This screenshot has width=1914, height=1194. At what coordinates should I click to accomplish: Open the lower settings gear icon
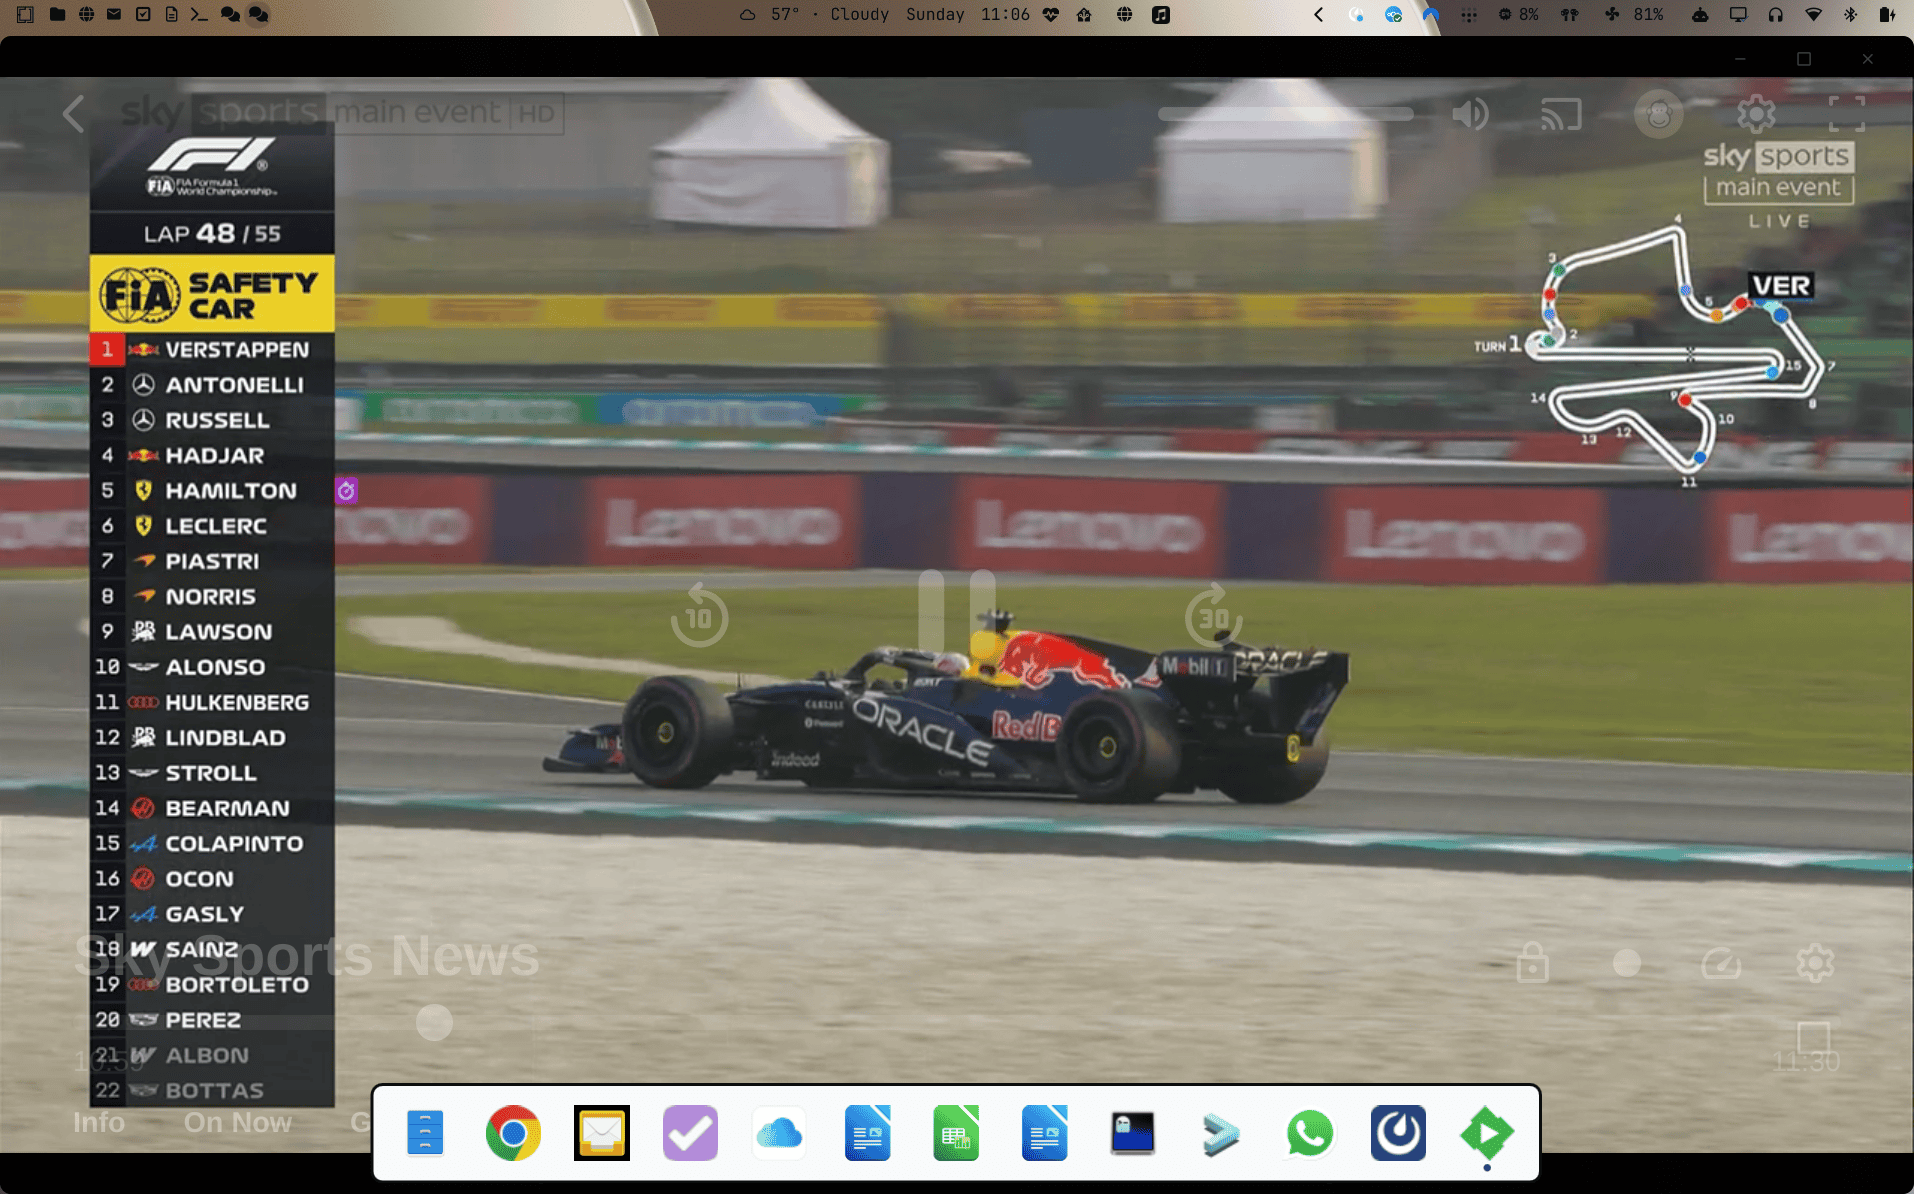(x=1815, y=963)
